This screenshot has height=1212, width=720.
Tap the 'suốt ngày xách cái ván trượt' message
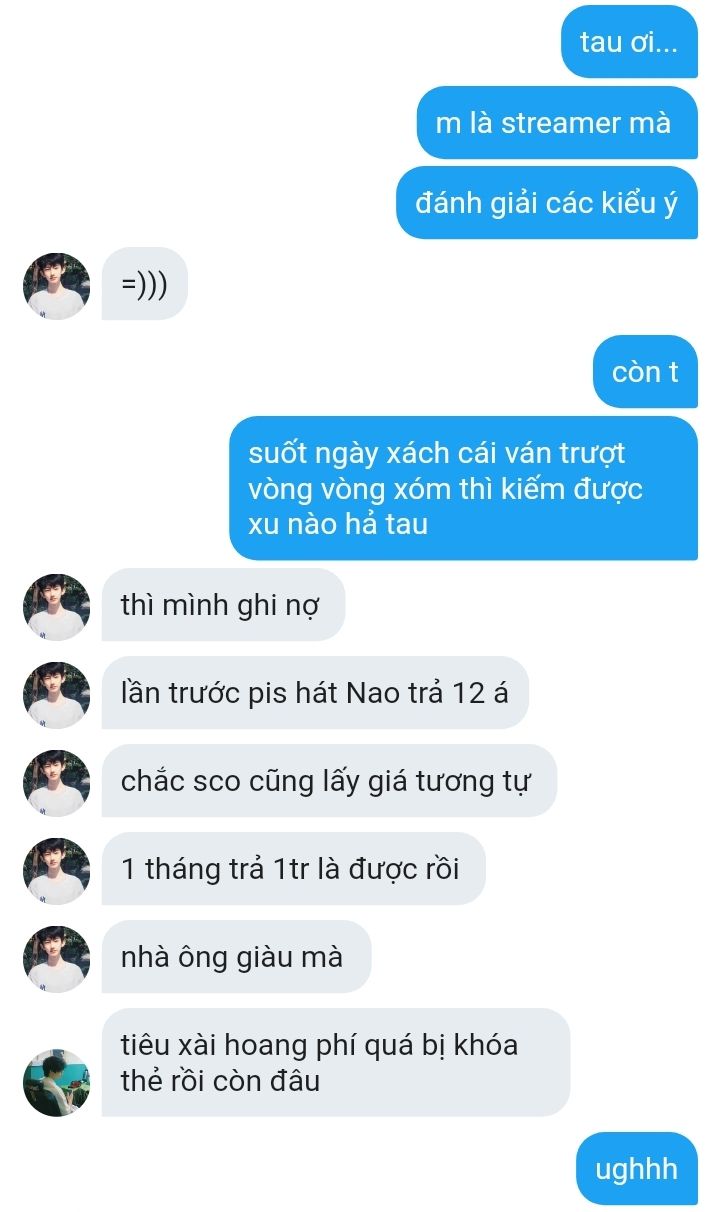(x=463, y=488)
